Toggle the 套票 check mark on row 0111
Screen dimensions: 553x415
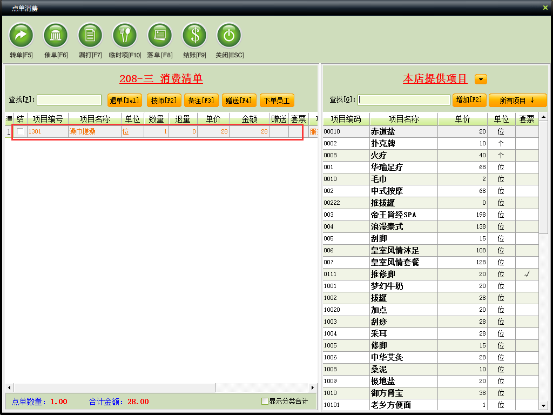coord(527,274)
